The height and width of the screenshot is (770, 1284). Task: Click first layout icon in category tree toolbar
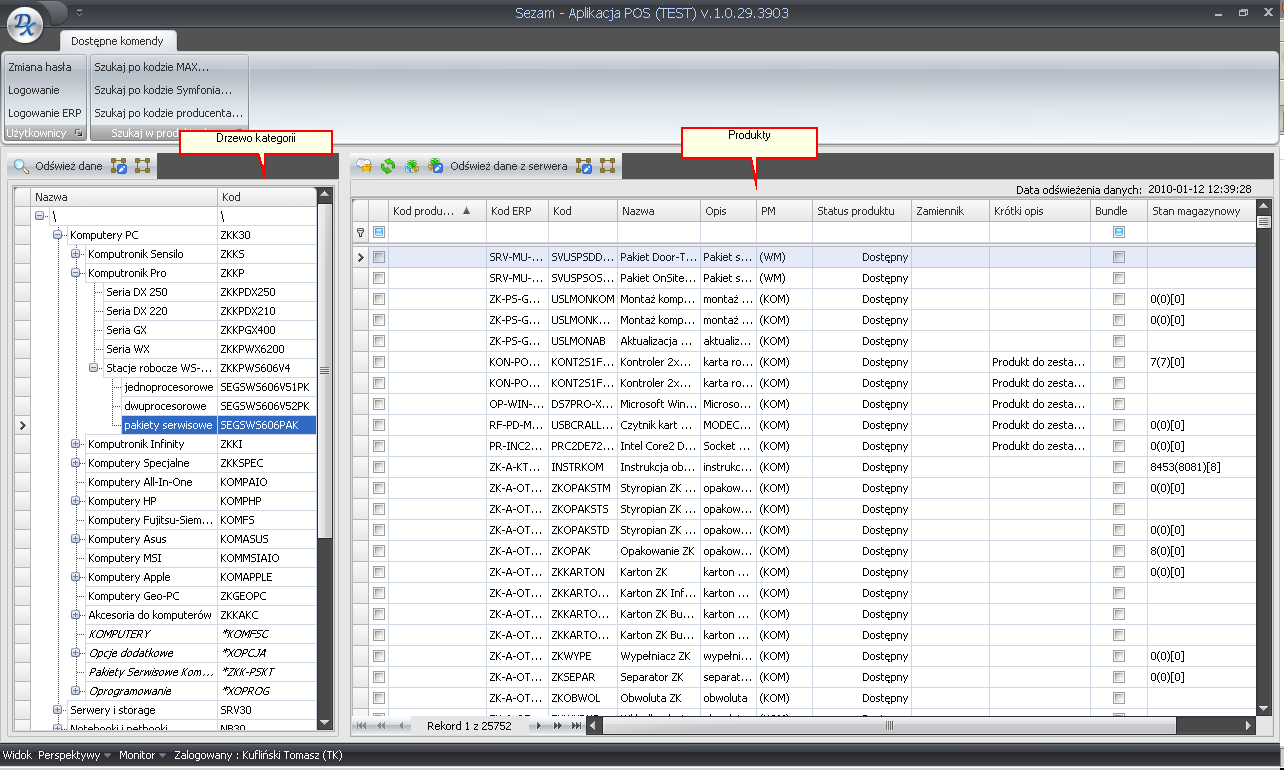(x=119, y=167)
